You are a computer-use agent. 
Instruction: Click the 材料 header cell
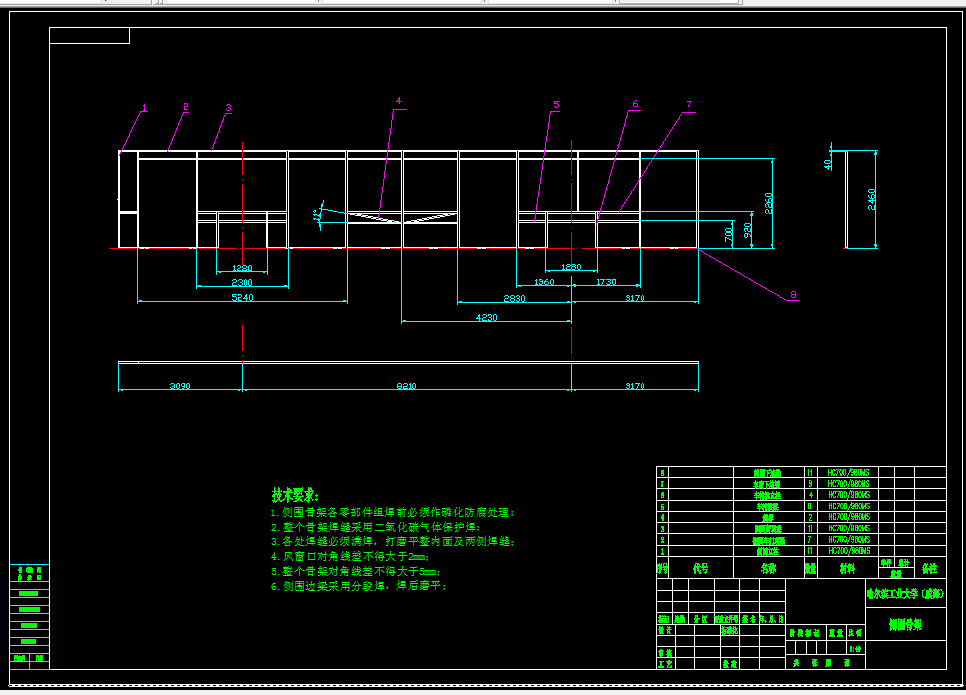tap(848, 568)
